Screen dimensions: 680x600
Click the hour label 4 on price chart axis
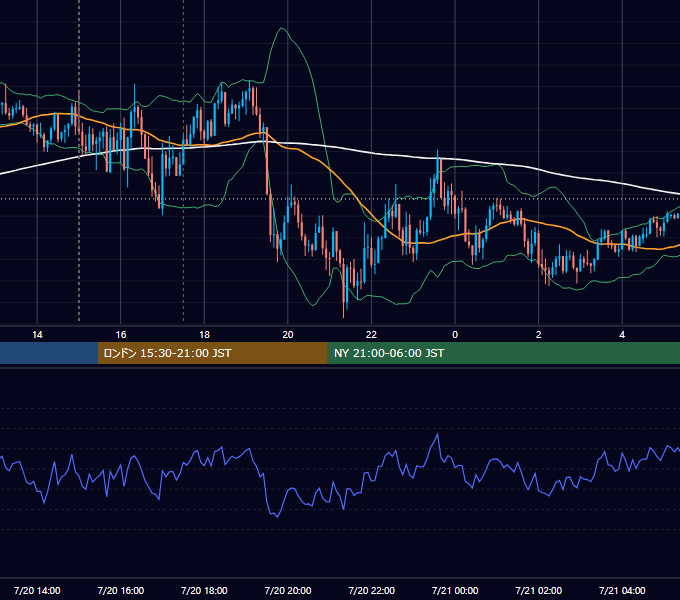tap(622, 335)
